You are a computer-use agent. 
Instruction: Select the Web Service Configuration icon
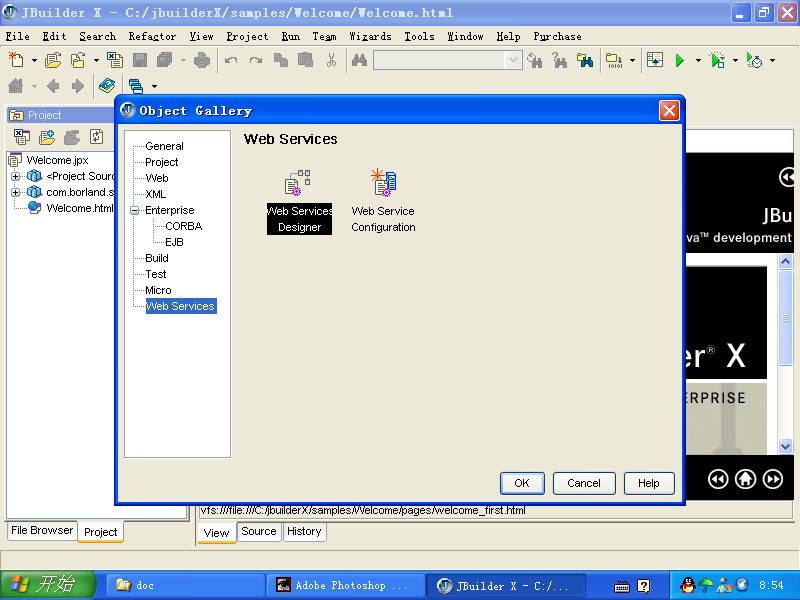[x=383, y=202]
